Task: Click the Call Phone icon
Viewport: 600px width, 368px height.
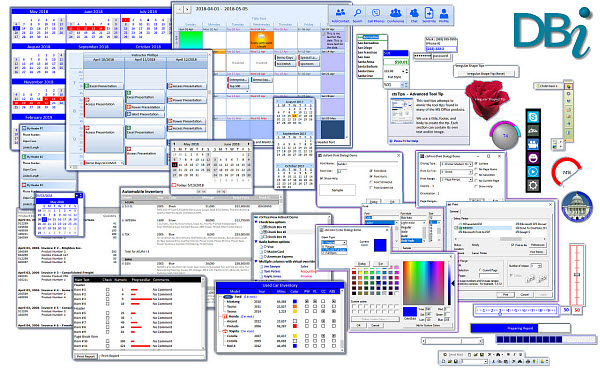Action: [376, 14]
